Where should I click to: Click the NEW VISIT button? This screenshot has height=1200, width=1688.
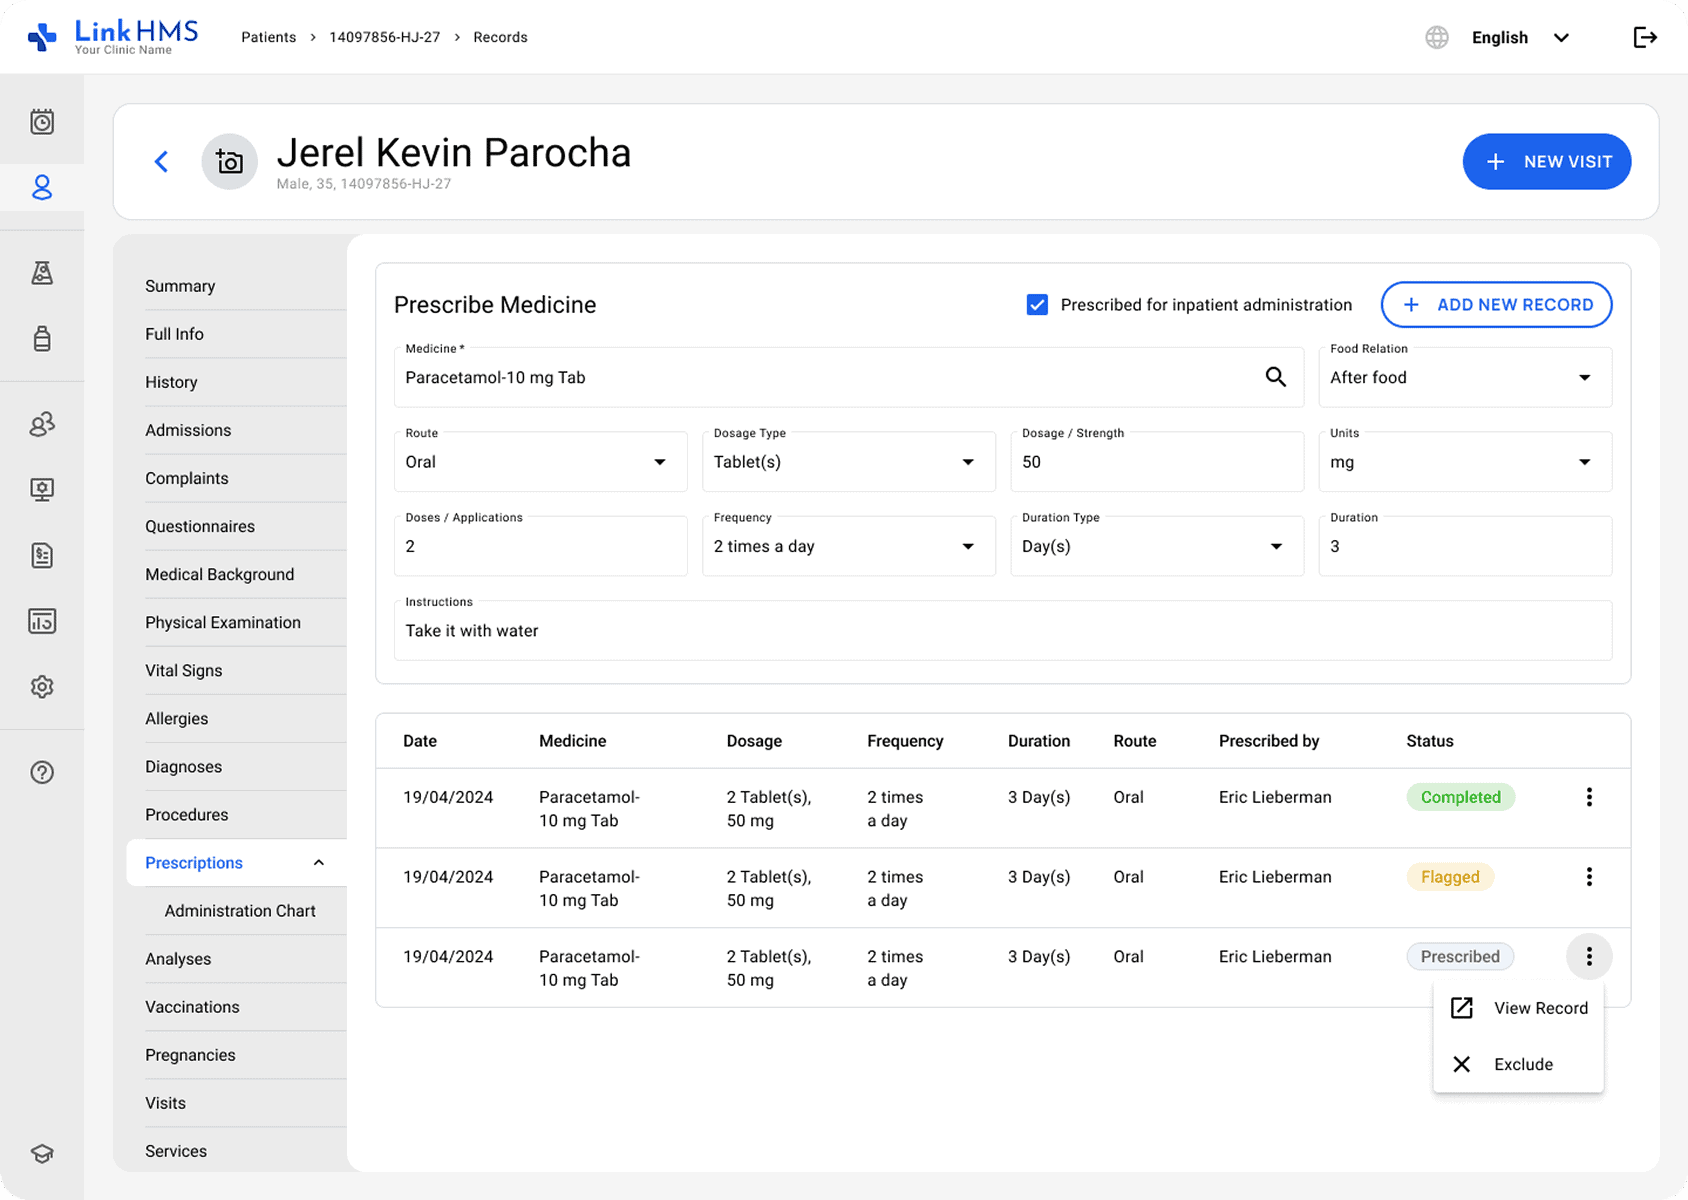[x=1546, y=162]
